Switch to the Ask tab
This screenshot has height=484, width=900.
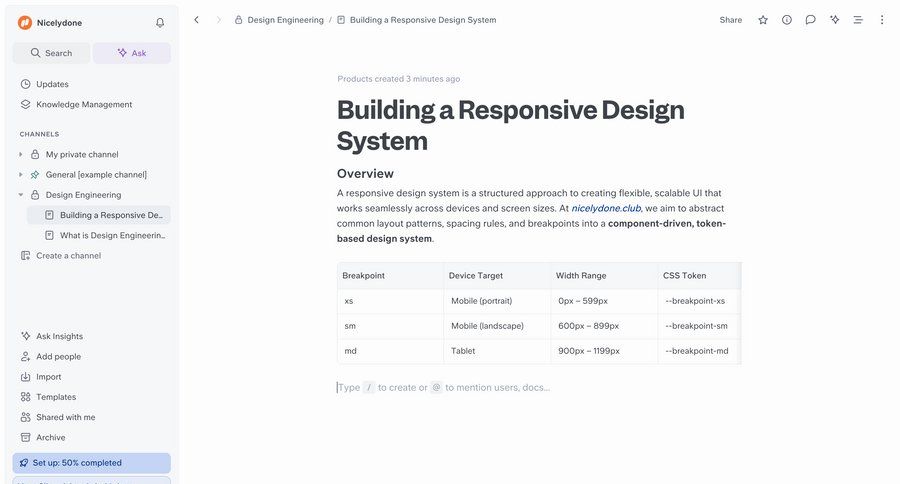[132, 53]
